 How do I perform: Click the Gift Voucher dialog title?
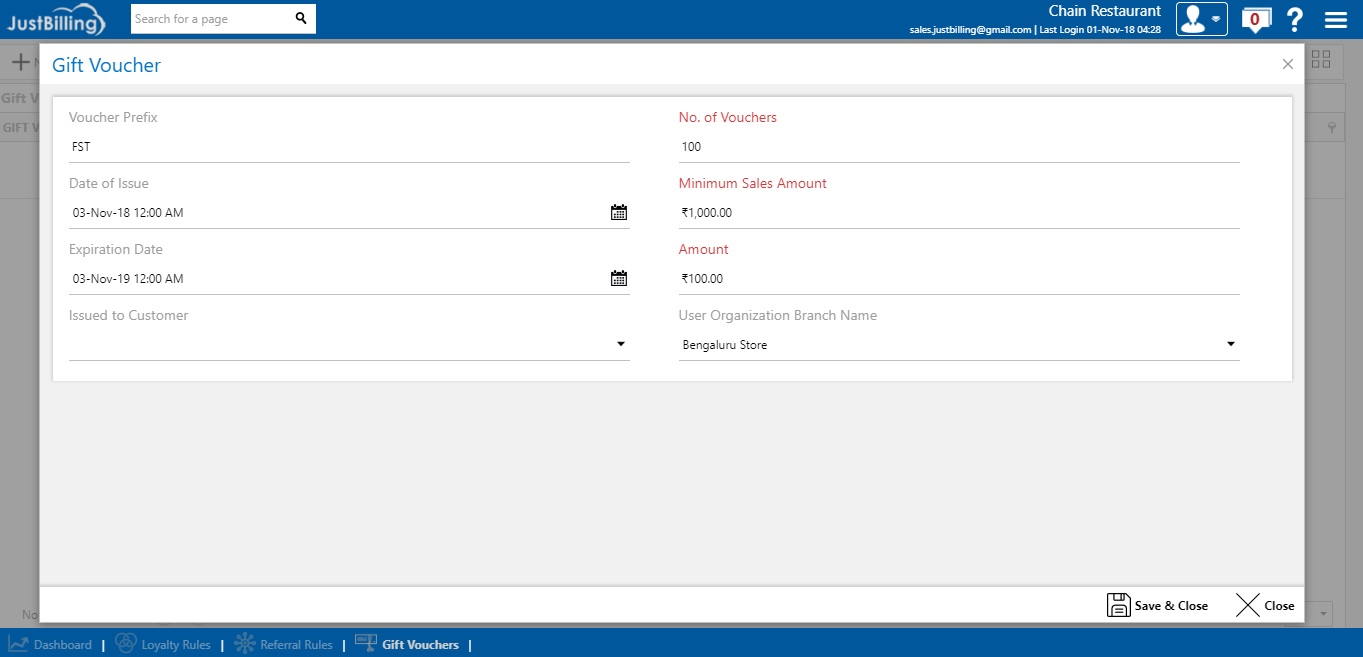(106, 65)
